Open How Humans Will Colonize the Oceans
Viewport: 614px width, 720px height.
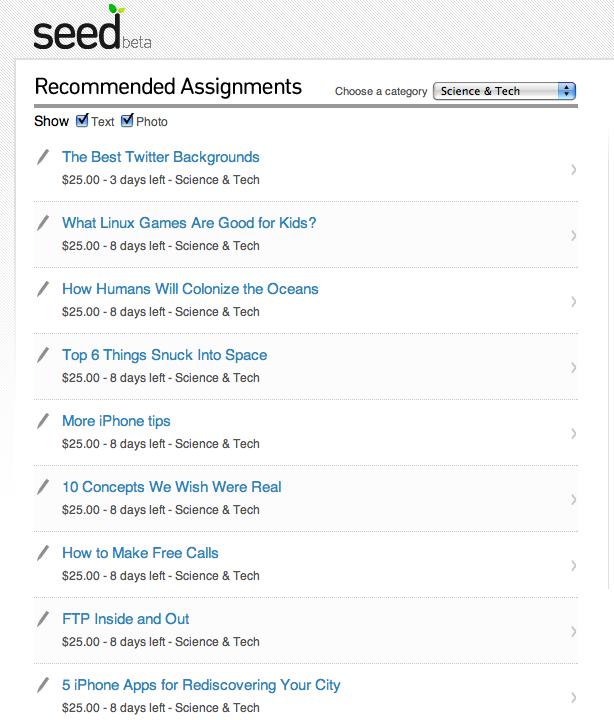pyautogui.click(x=190, y=289)
